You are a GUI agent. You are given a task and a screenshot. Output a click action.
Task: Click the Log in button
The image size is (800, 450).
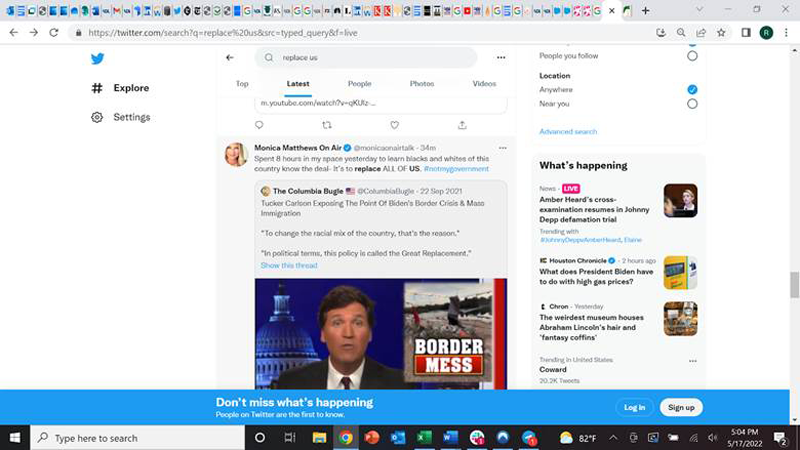[x=634, y=408]
